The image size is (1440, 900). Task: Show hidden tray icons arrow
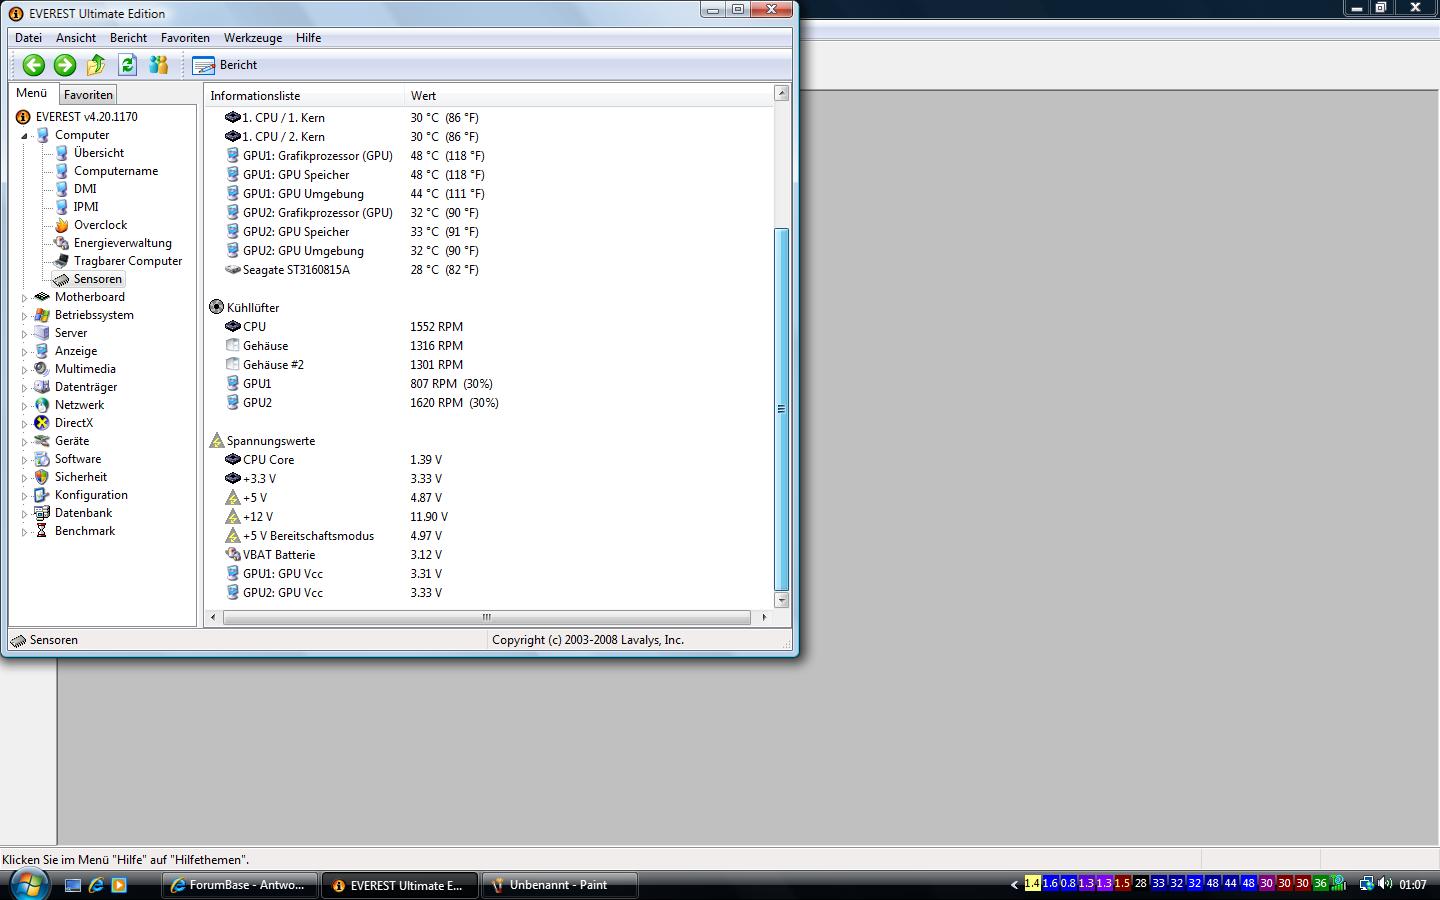pos(1014,885)
